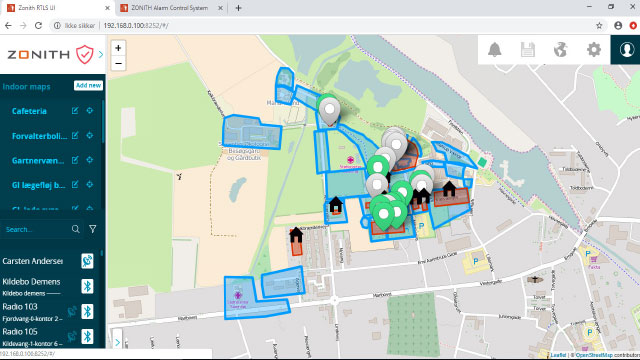Viewport: 640px width, 360px height.
Task: Toggle Bluetooth icon for Kildebo Demens
Action: tap(87, 286)
